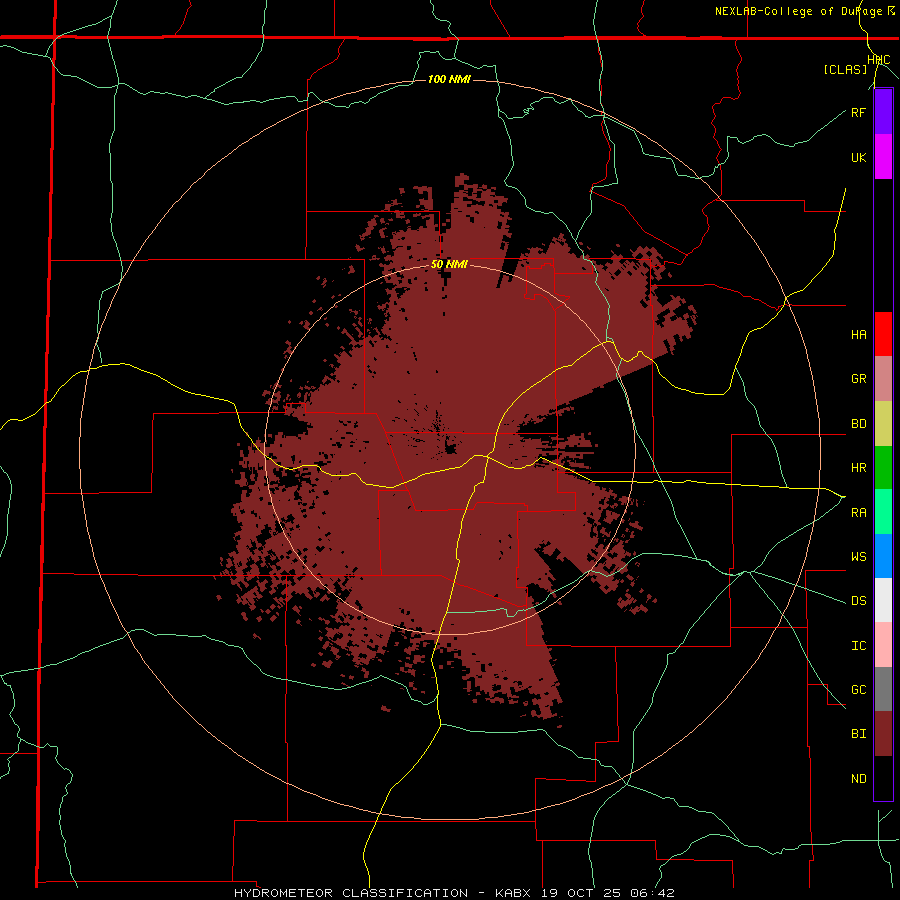The height and width of the screenshot is (900, 900).
Task: Select the BD yellow legend swatch
Action: coord(883,423)
